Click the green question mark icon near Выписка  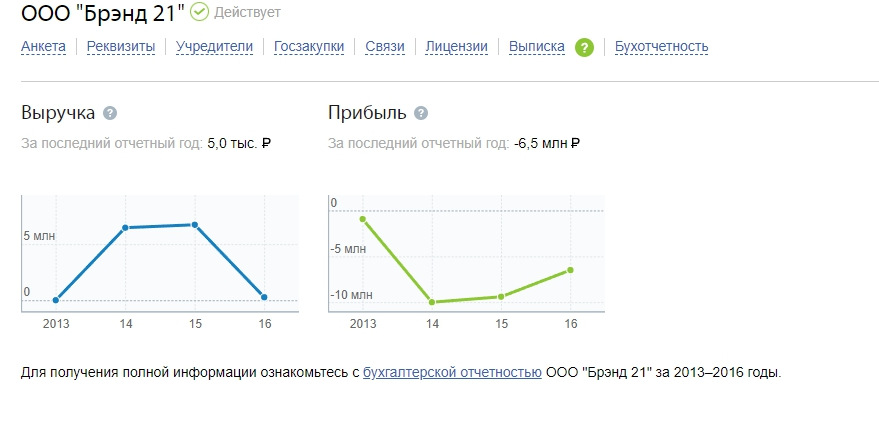(584, 47)
